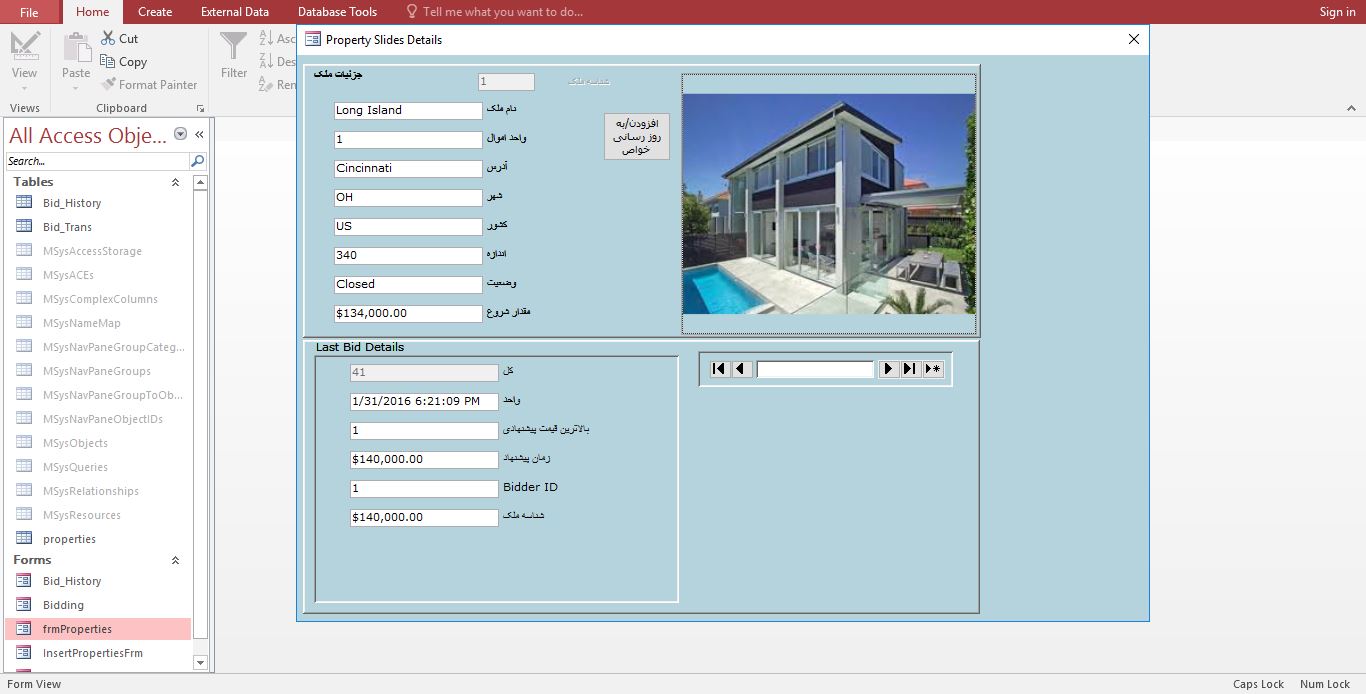Click the Copy command in Clipboard group
1366x694 pixels.
pyautogui.click(x=124, y=62)
